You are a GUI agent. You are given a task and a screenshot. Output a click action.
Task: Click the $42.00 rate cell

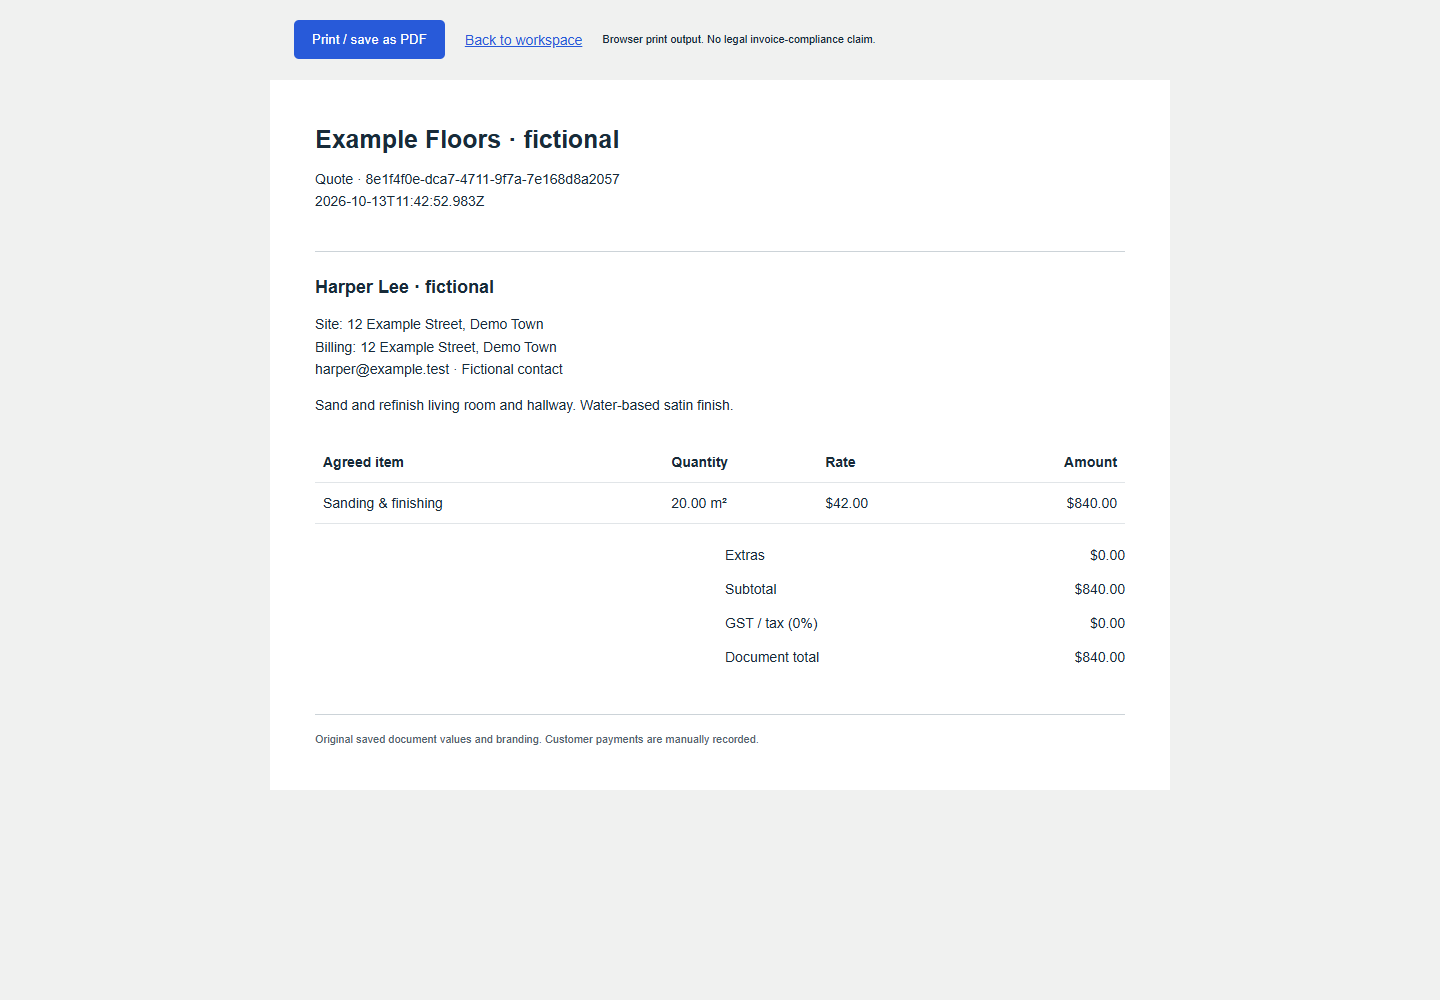[x=846, y=503]
